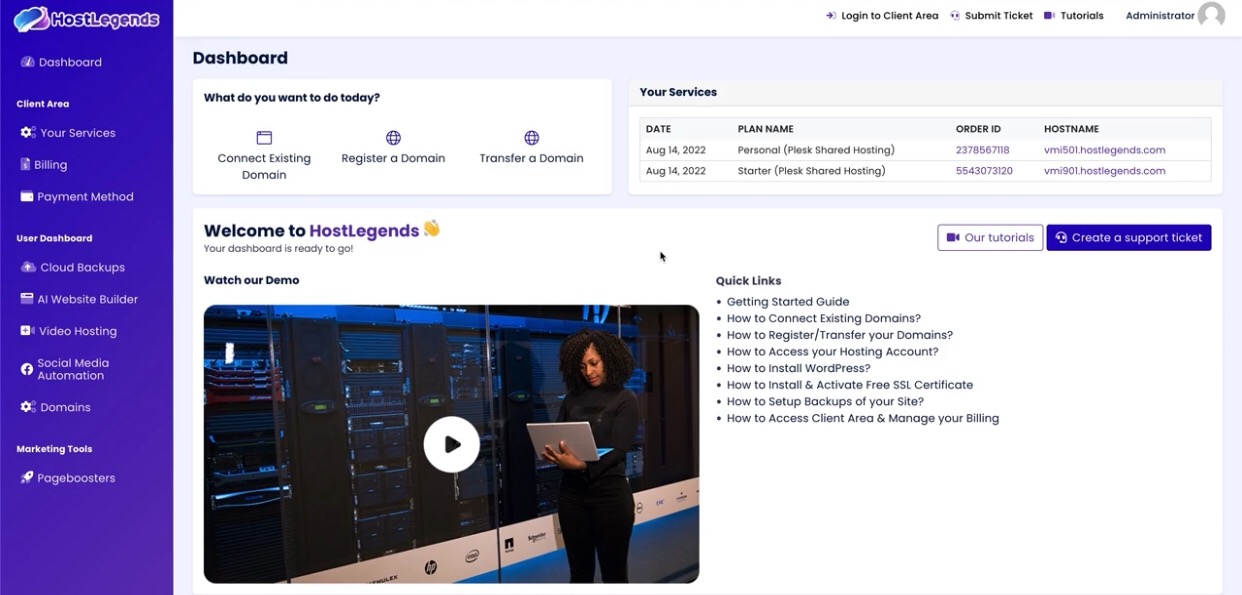Click the demo video thumbnail image
Viewport: 1242px width, 595px height.
(451, 444)
